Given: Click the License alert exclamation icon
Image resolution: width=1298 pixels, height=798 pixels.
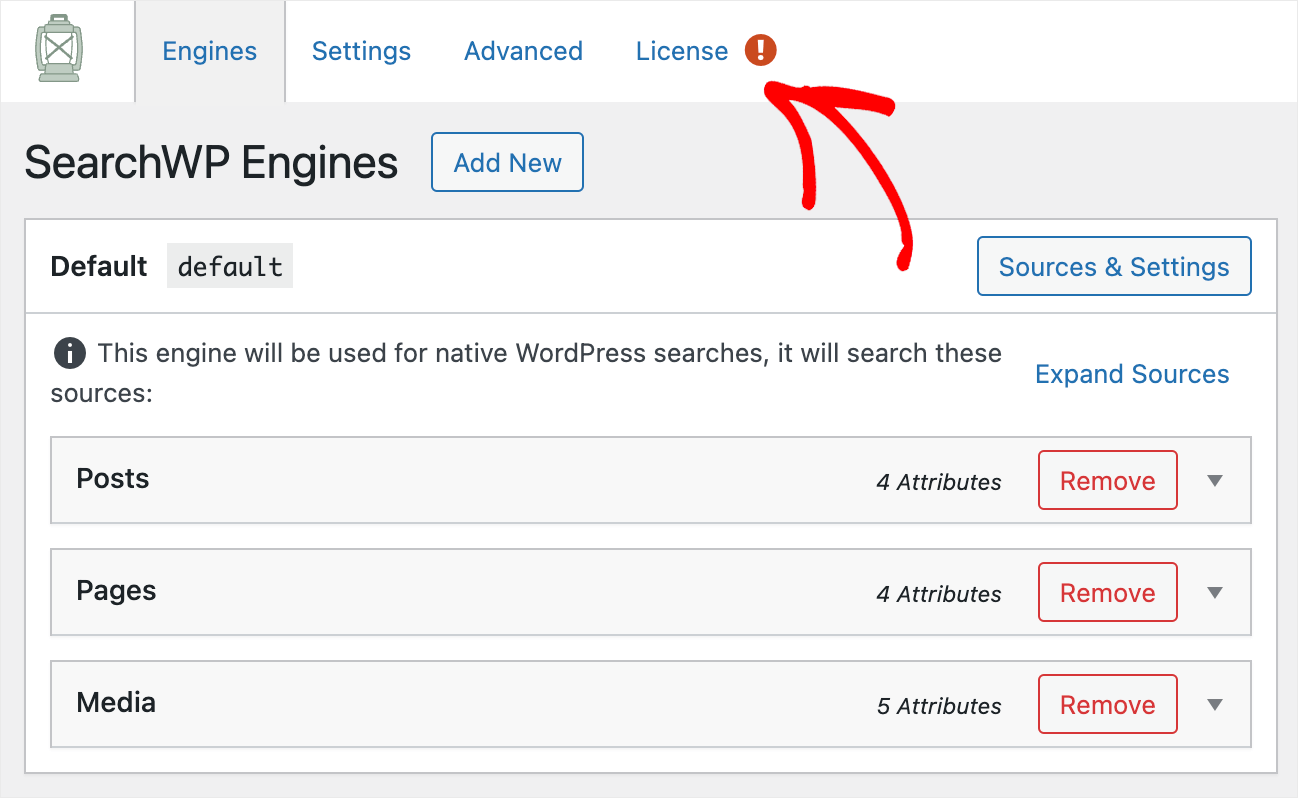Looking at the screenshot, I should pyautogui.click(x=761, y=50).
